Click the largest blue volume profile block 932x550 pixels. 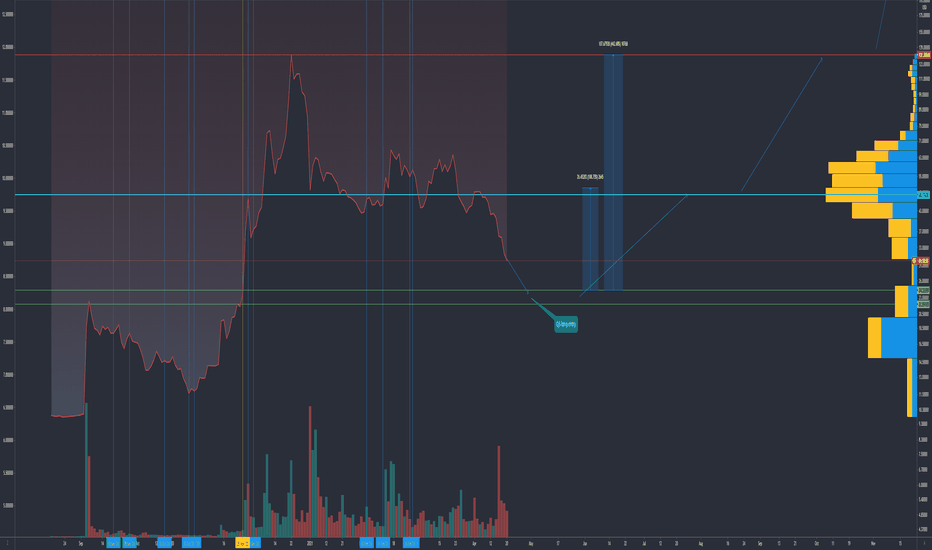click(x=899, y=338)
